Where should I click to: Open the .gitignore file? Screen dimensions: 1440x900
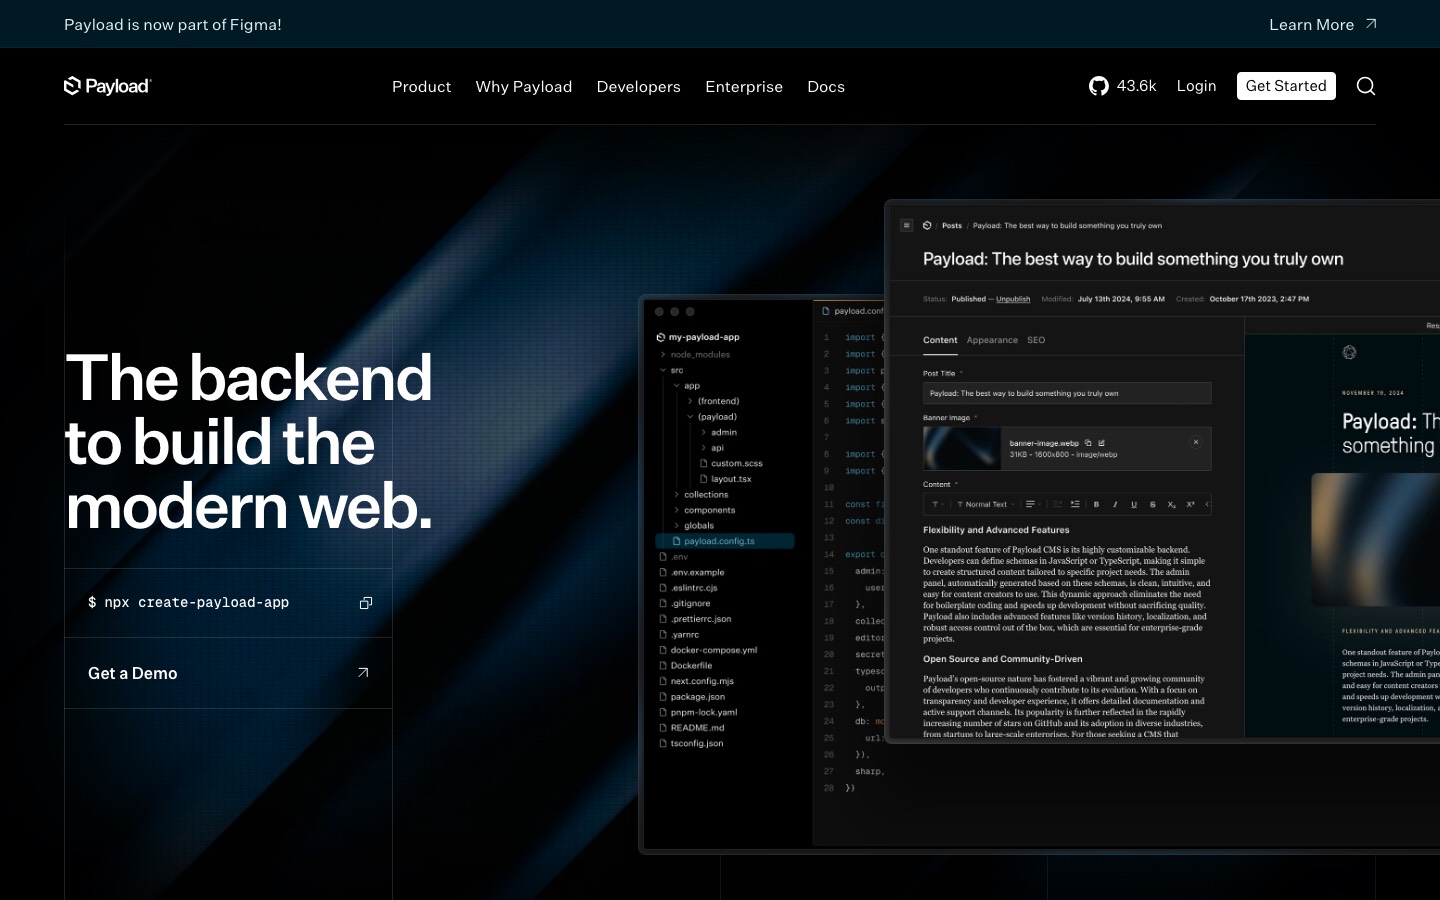(685, 604)
